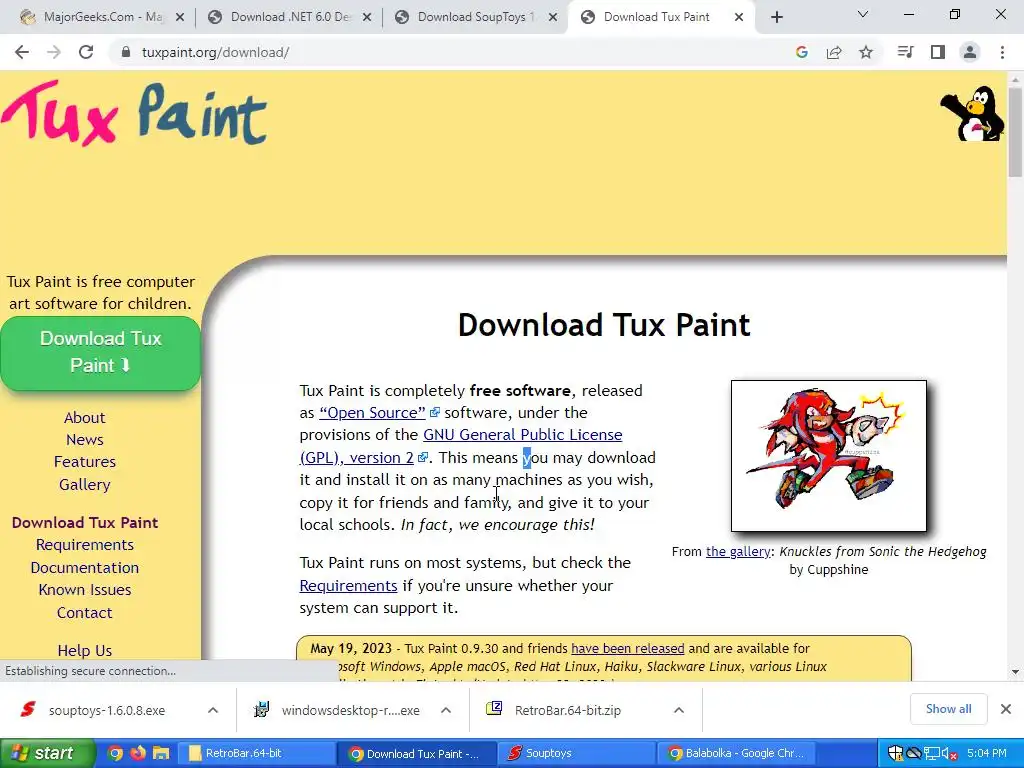This screenshot has width=1024, height=768.
Task: Open the Features sidebar link
Action: click(84, 462)
